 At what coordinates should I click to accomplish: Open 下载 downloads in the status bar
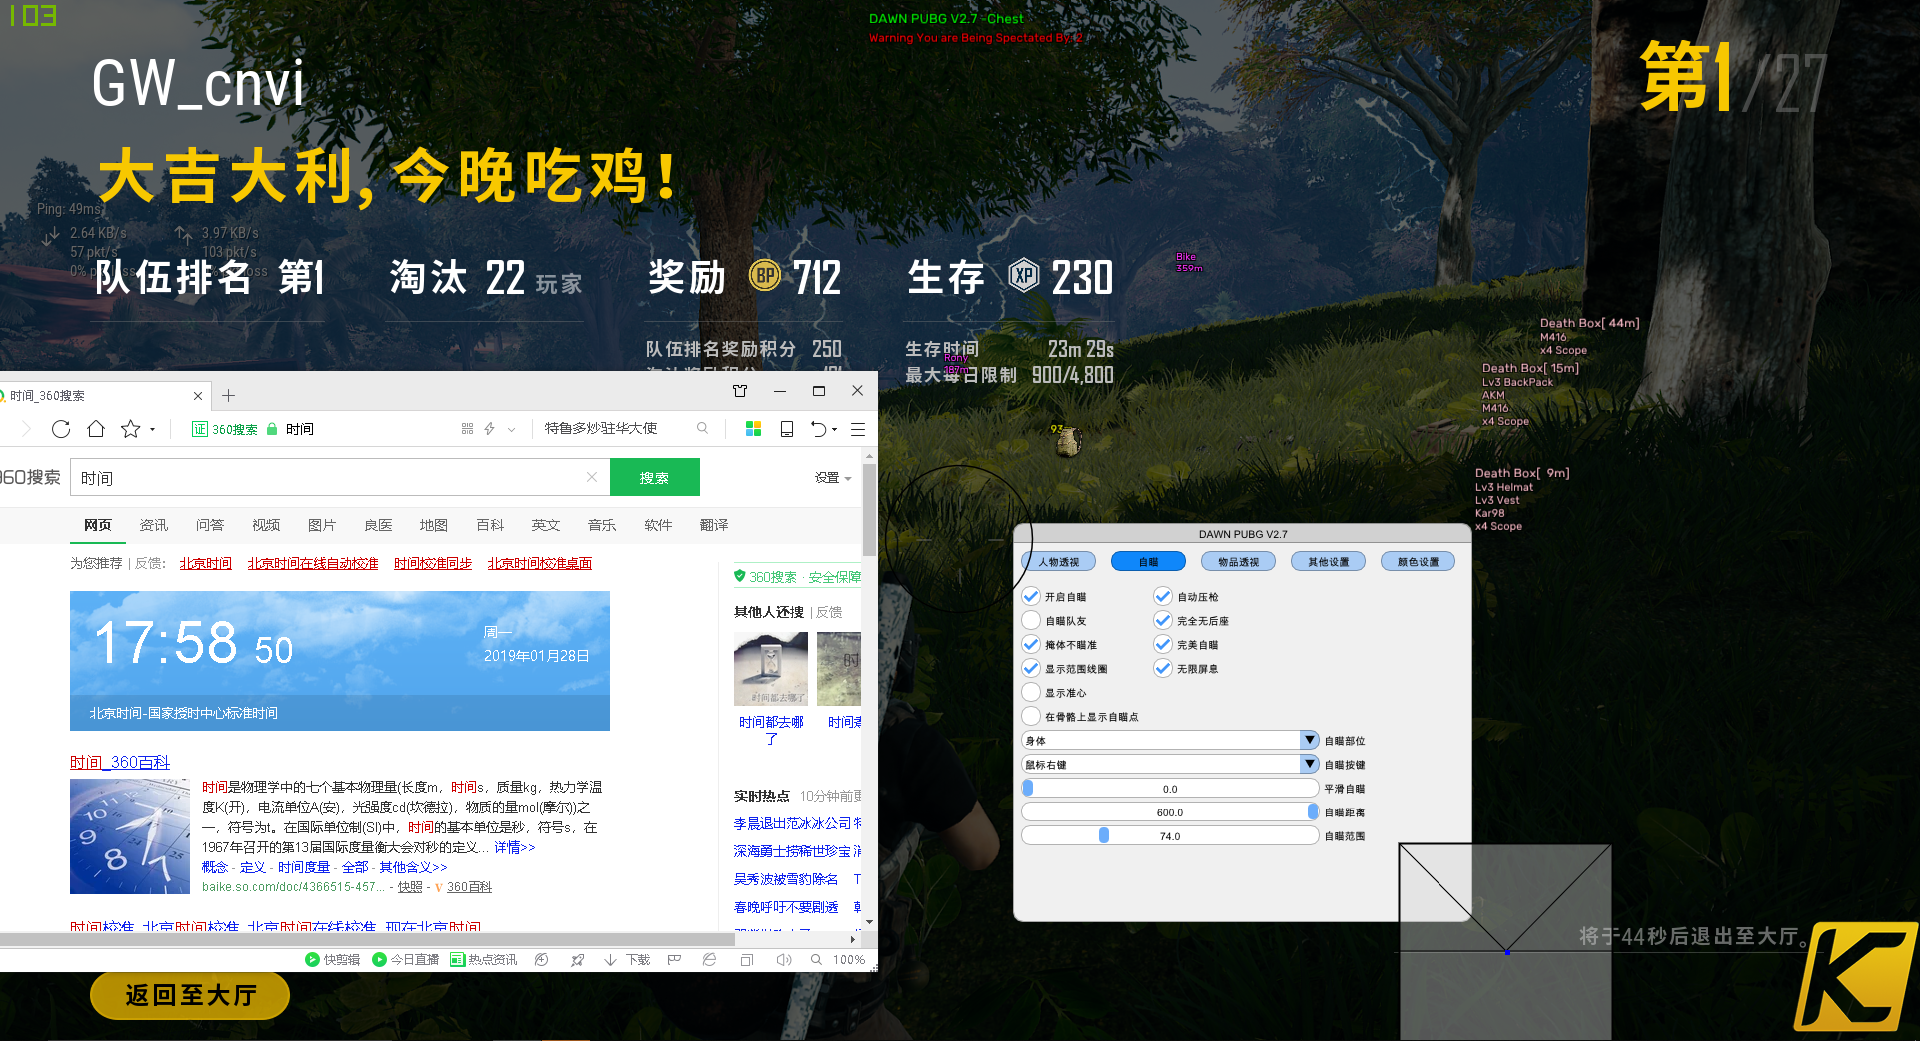(x=627, y=960)
